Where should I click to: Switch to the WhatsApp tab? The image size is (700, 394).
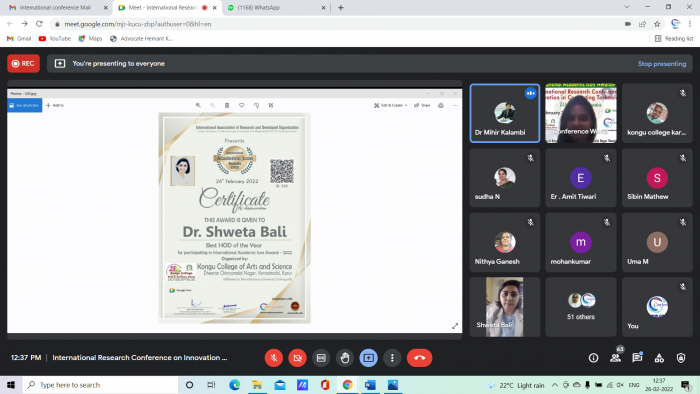point(276,8)
